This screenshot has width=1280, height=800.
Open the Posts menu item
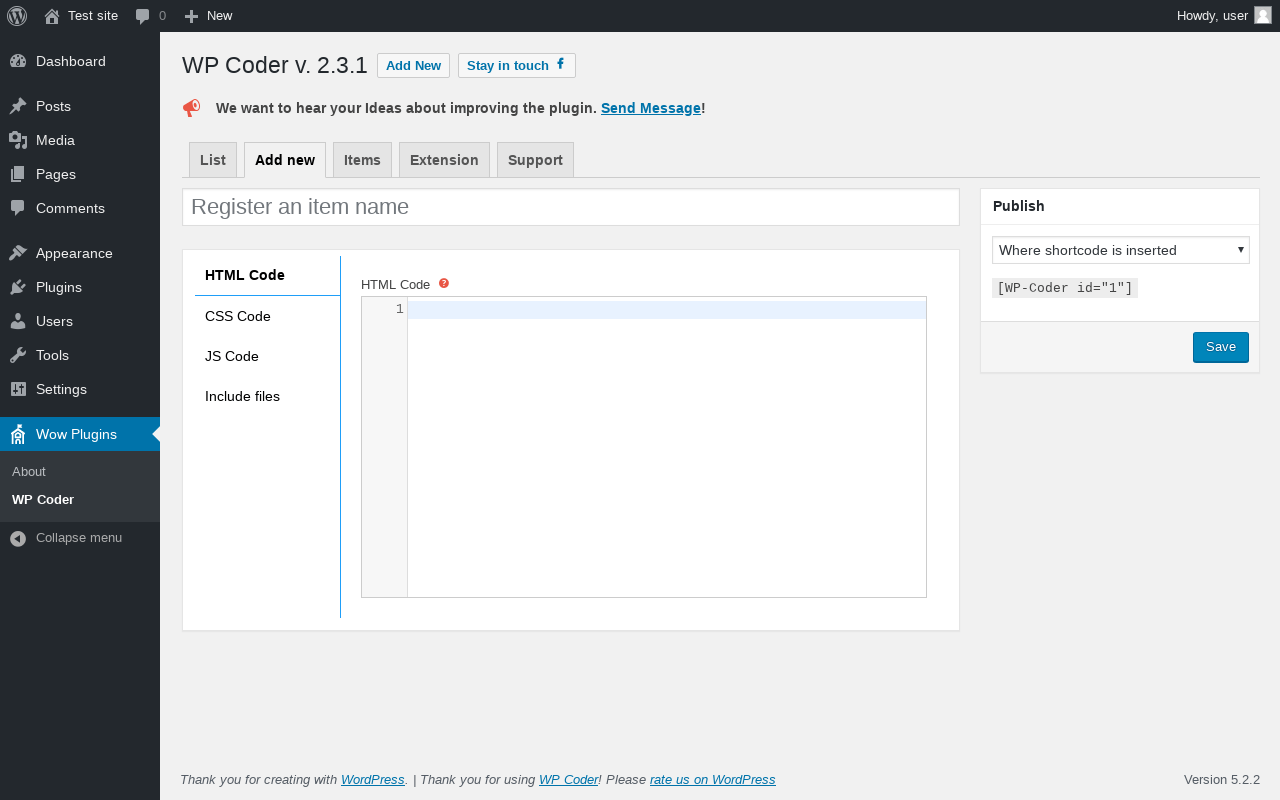[80, 106]
